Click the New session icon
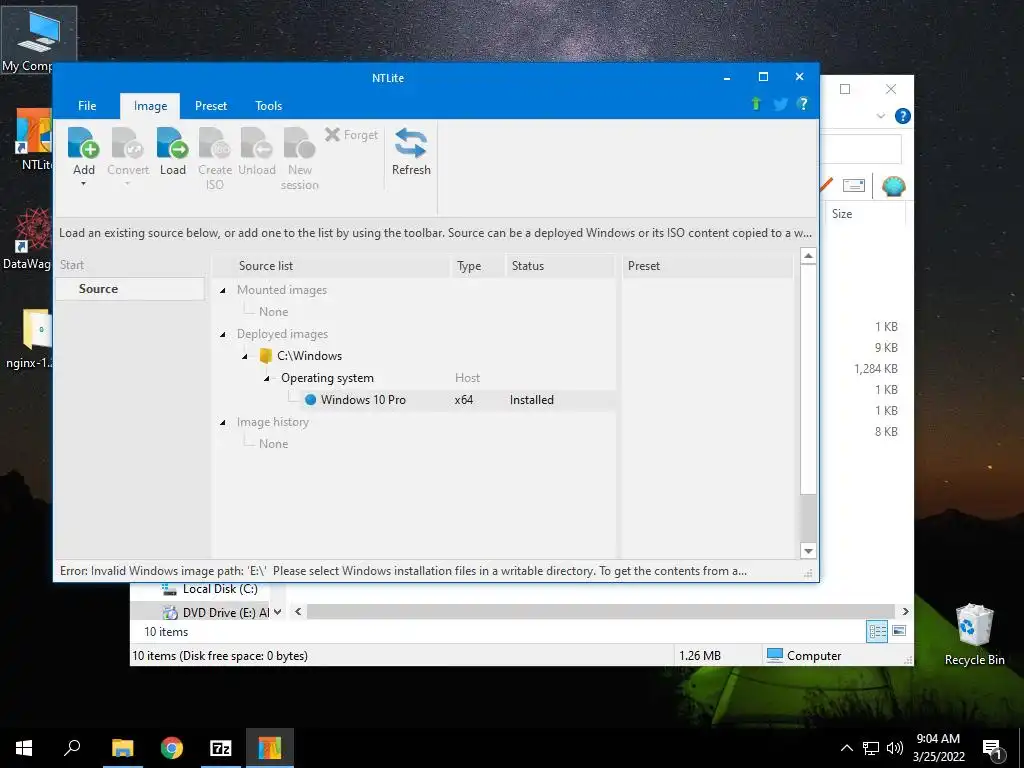Image resolution: width=1024 pixels, height=768 pixels. [300, 143]
